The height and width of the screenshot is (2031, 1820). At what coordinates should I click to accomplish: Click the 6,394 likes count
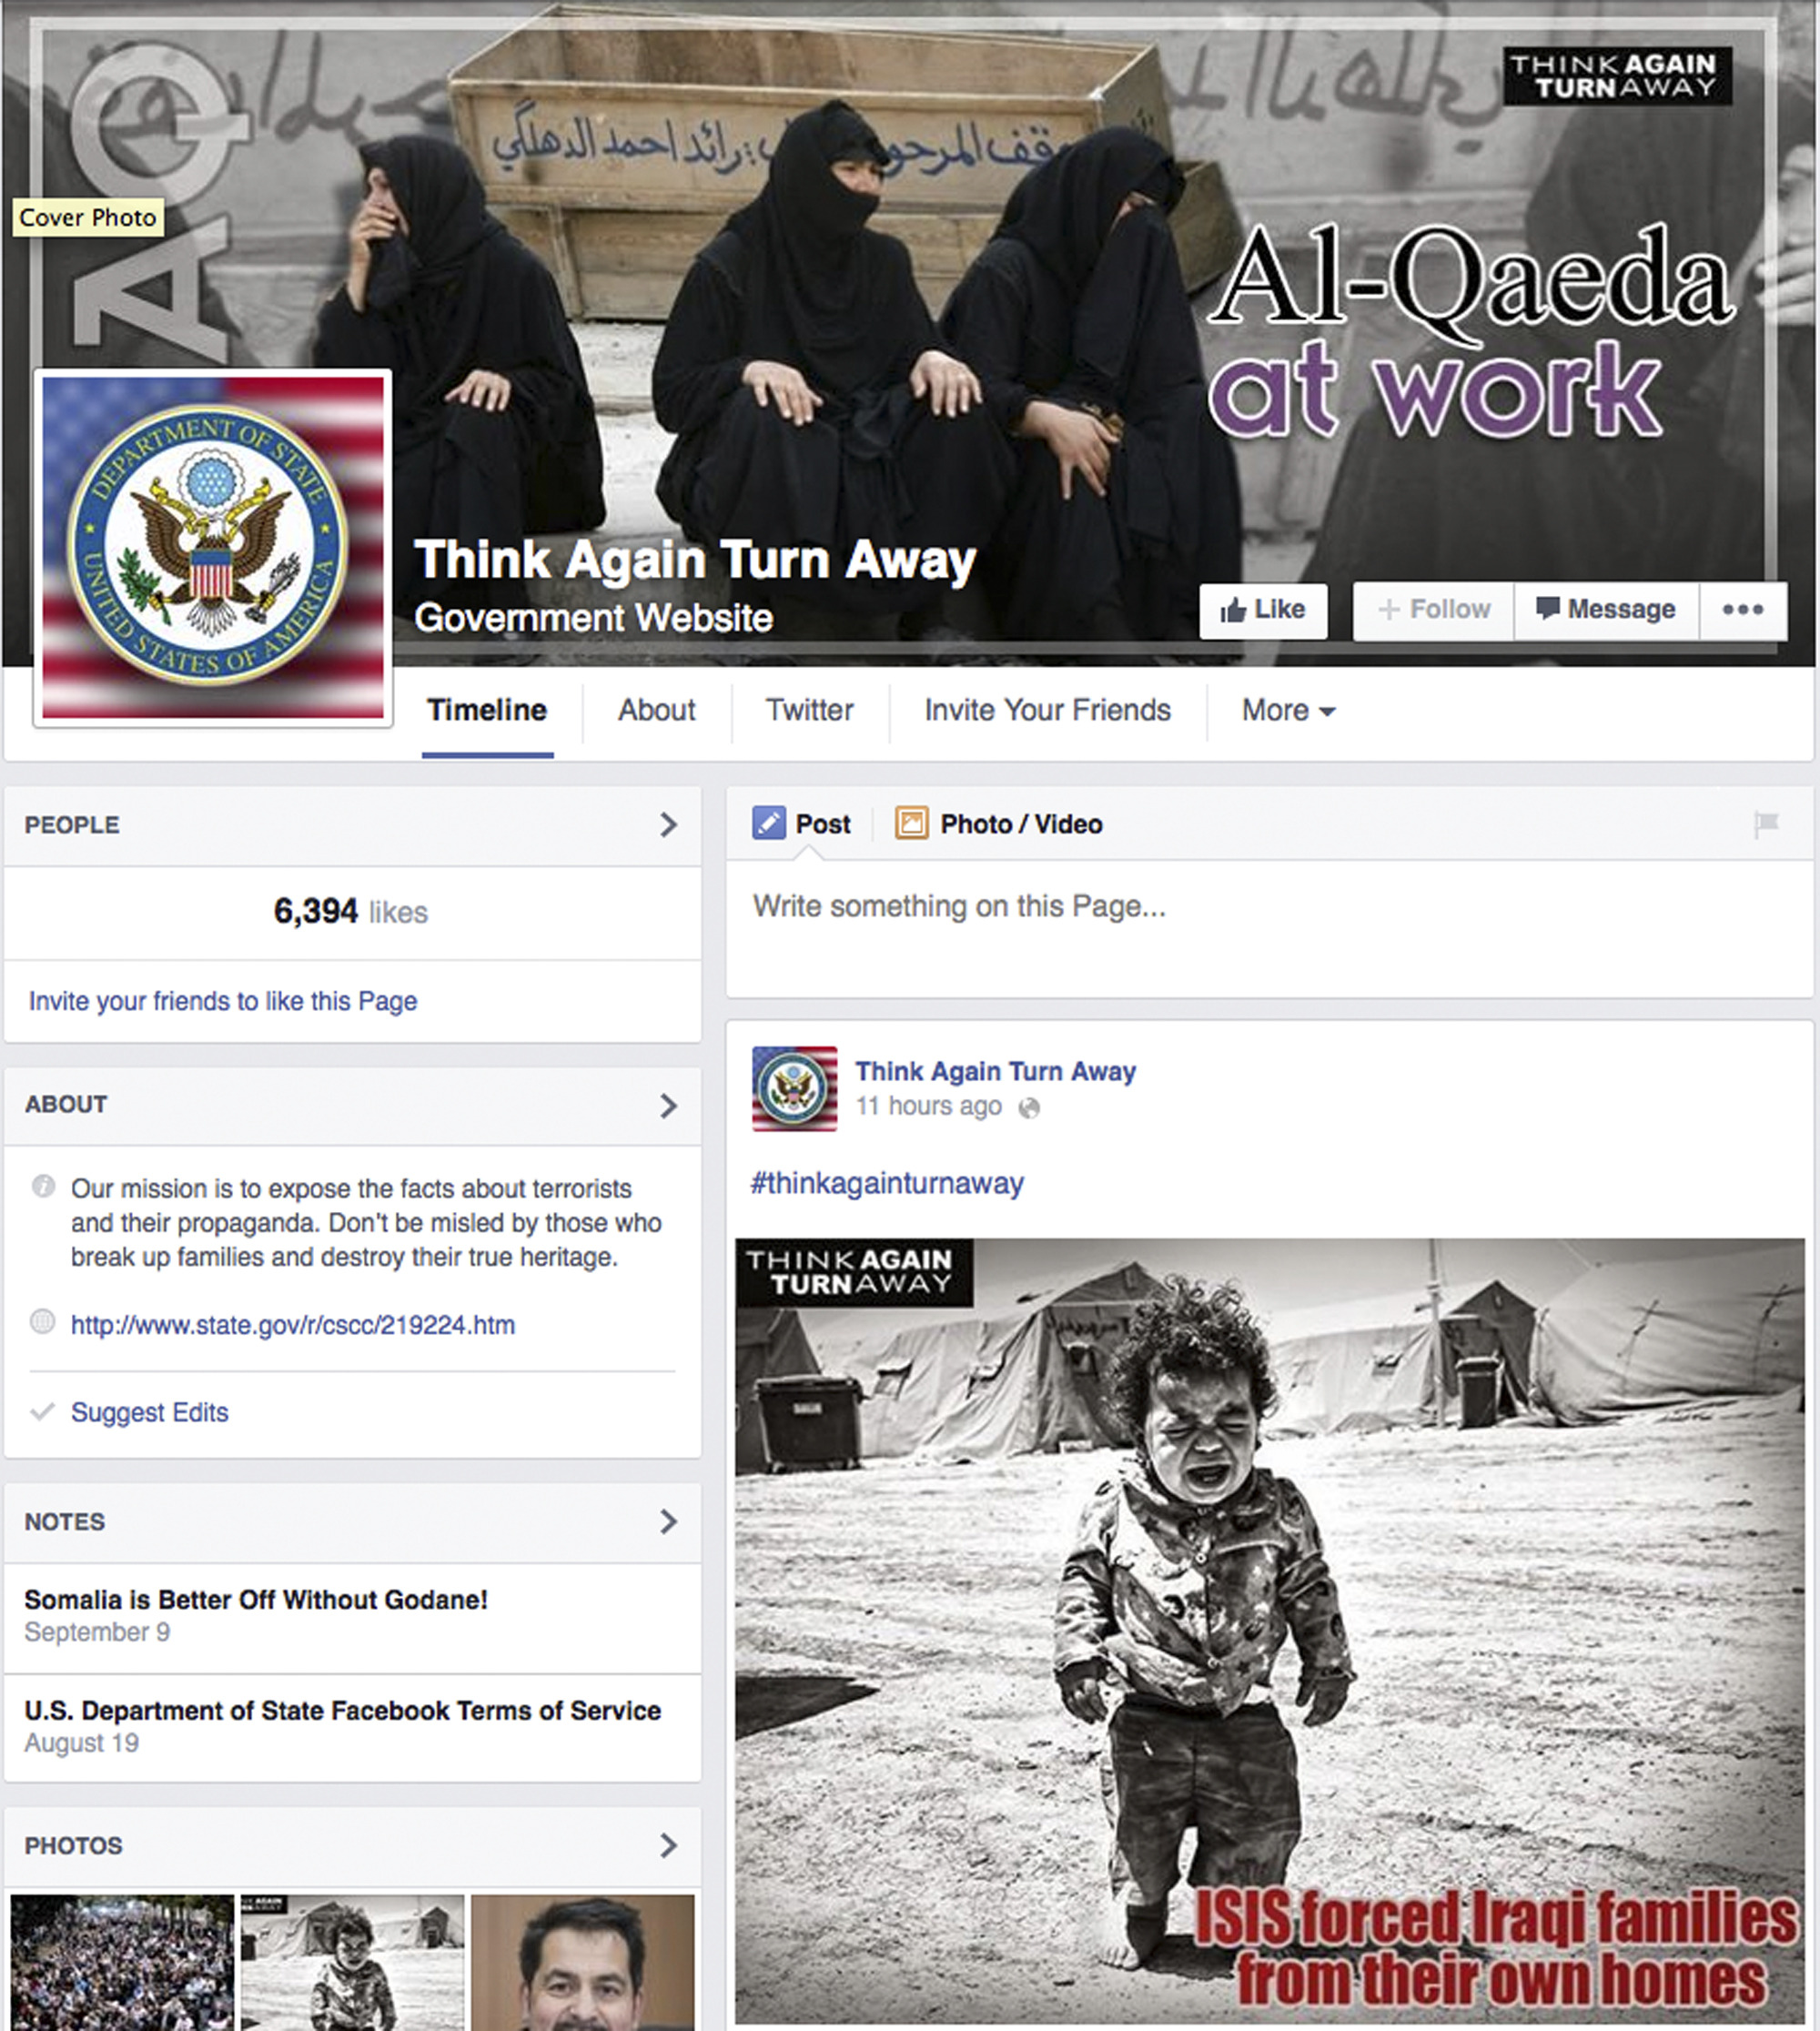click(350, 912)
